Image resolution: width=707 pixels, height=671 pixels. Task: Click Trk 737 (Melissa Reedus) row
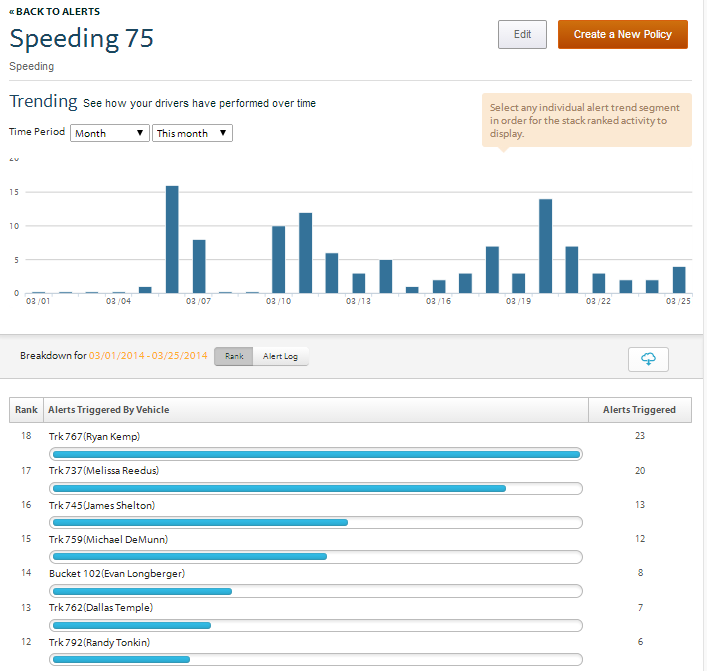click(104, 470)
